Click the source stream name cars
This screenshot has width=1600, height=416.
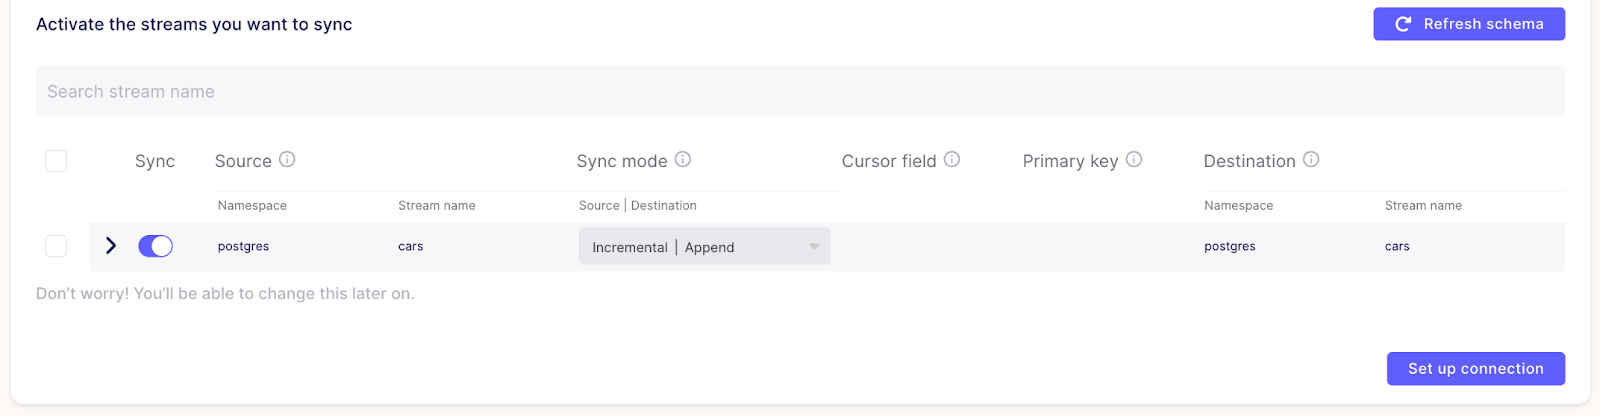tap(411, 246)
